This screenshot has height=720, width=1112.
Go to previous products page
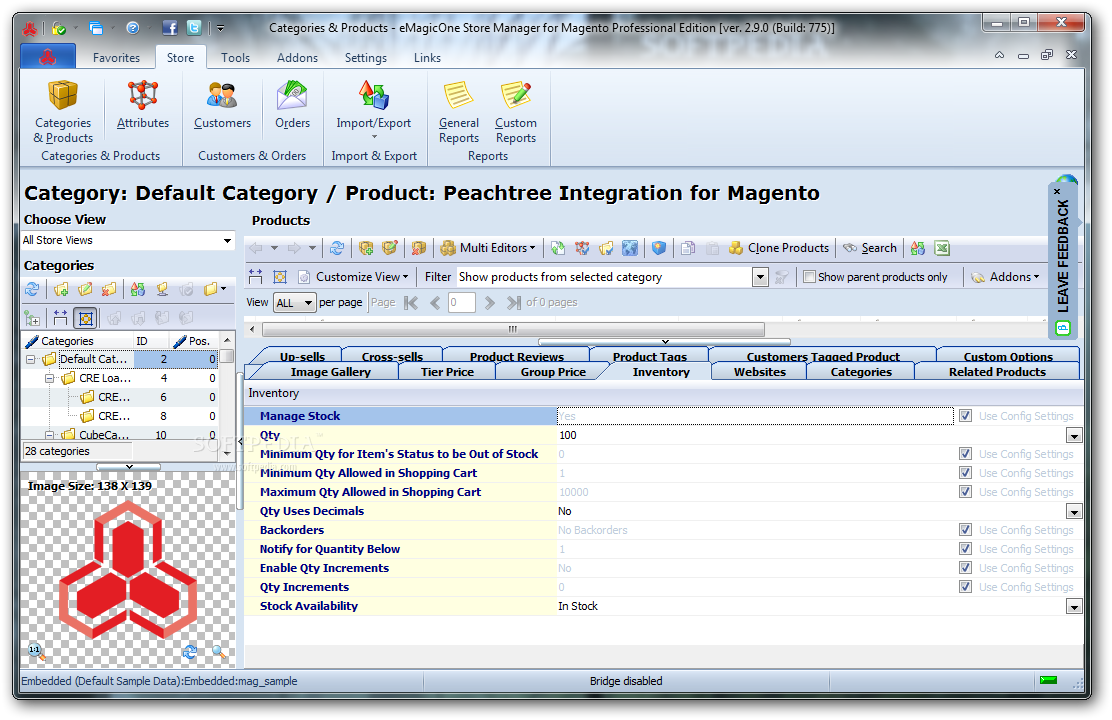coord(435,303)
